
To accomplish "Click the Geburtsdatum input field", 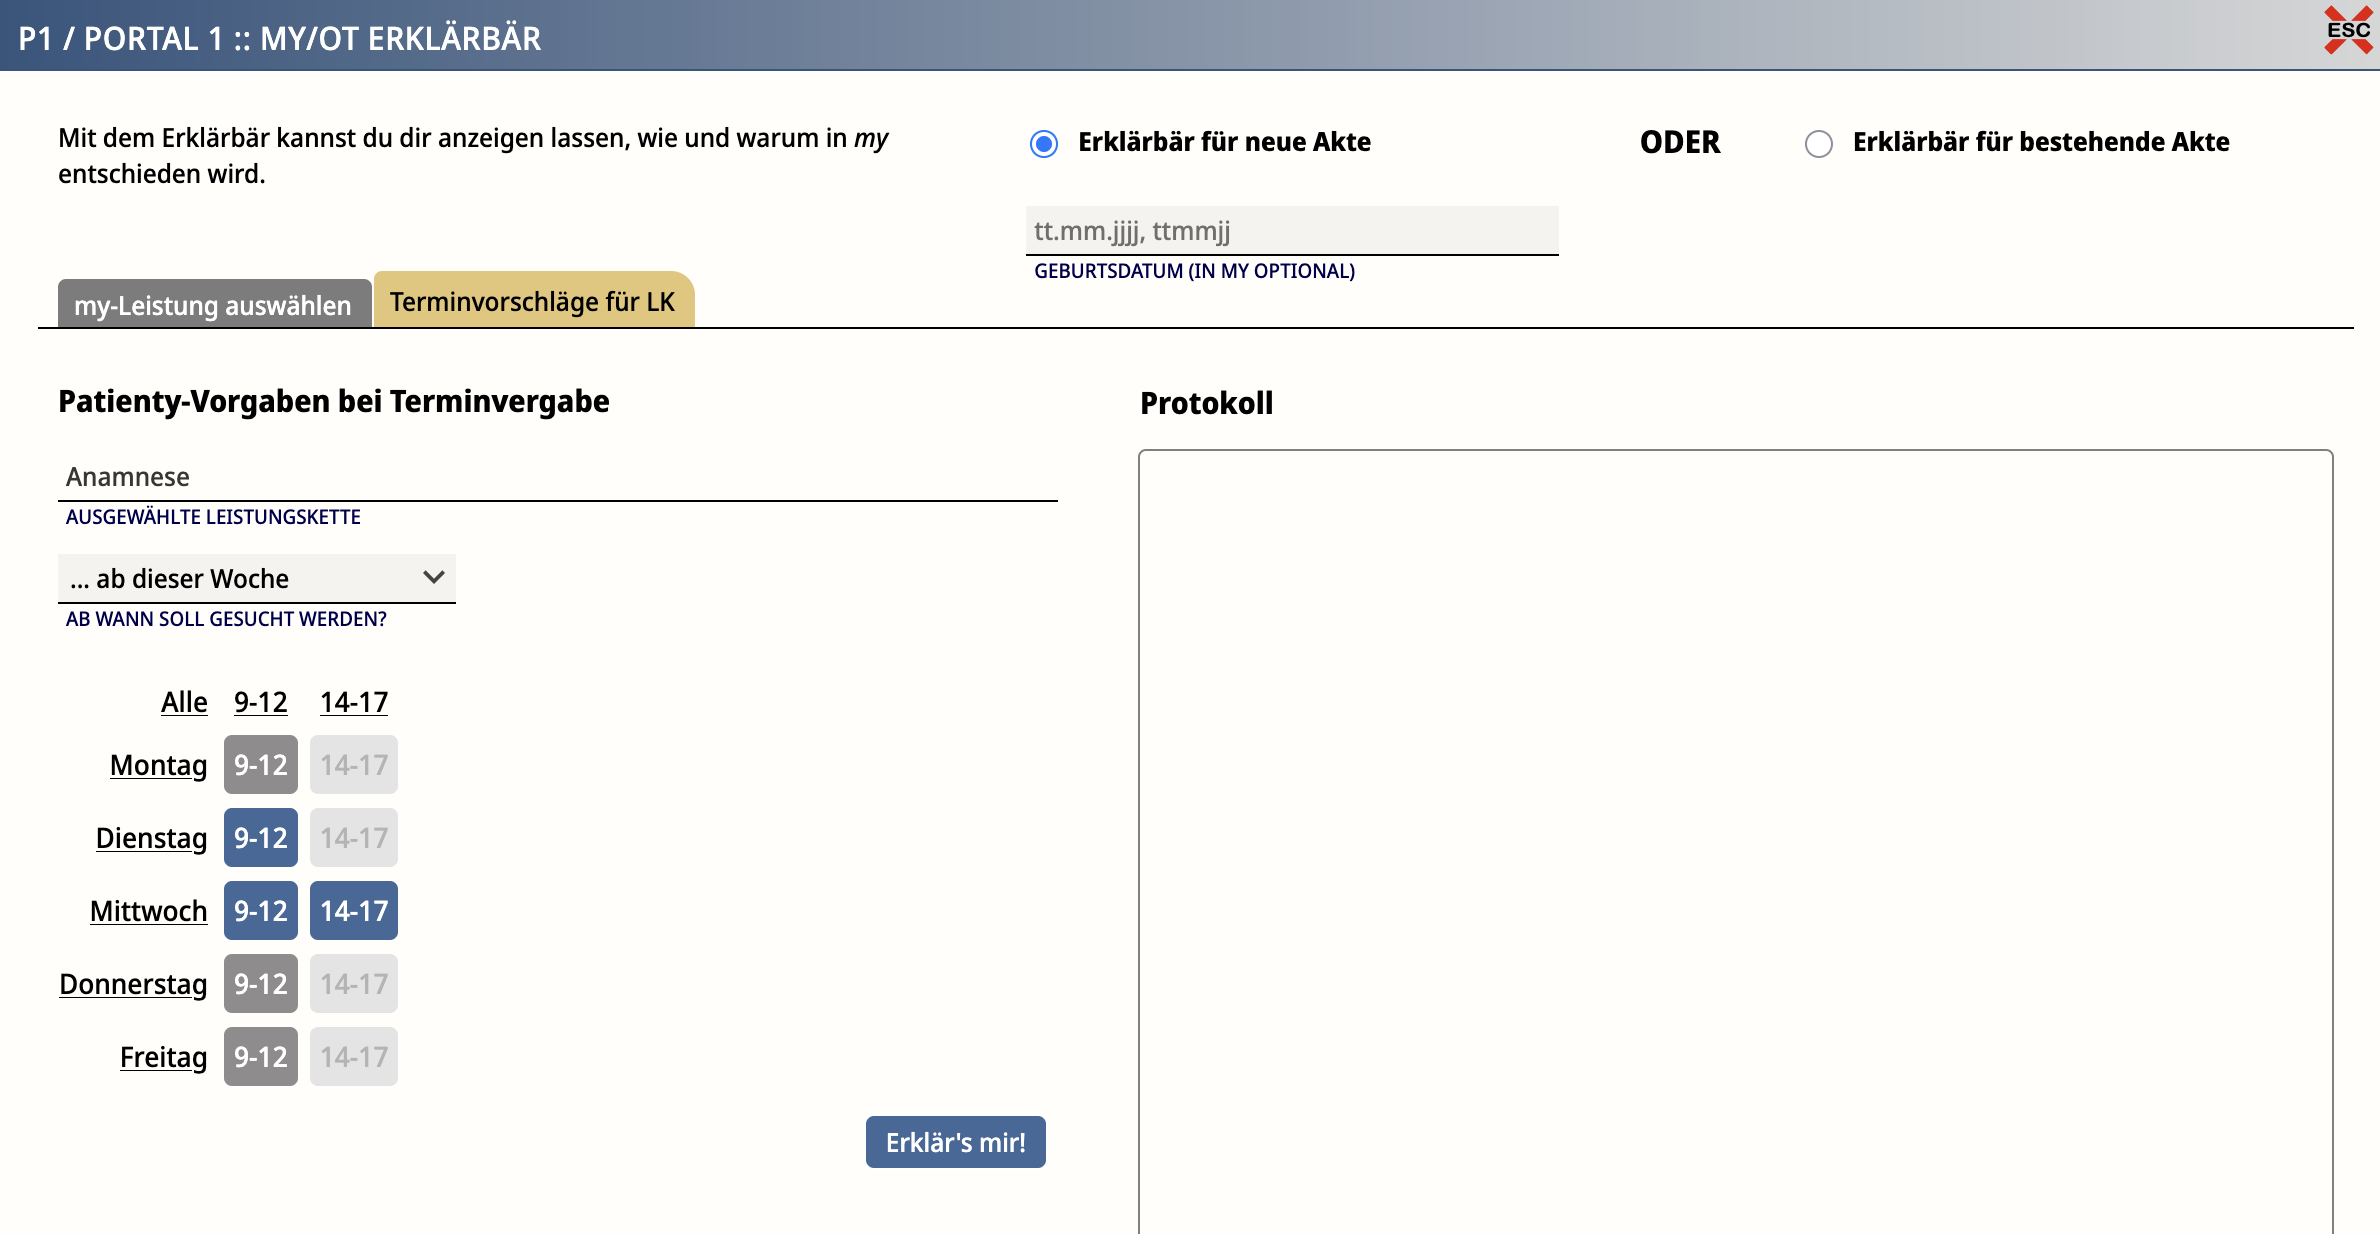I will pyautogui.click(x=1291, y=231).
